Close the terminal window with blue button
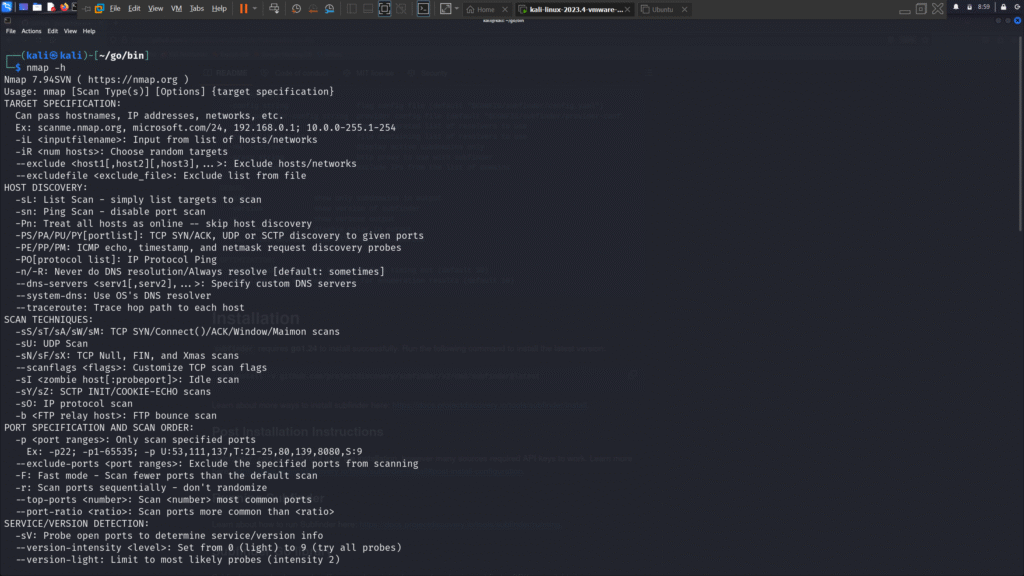The width and height of the screenshot is (1024, 576). (1017, 21)
